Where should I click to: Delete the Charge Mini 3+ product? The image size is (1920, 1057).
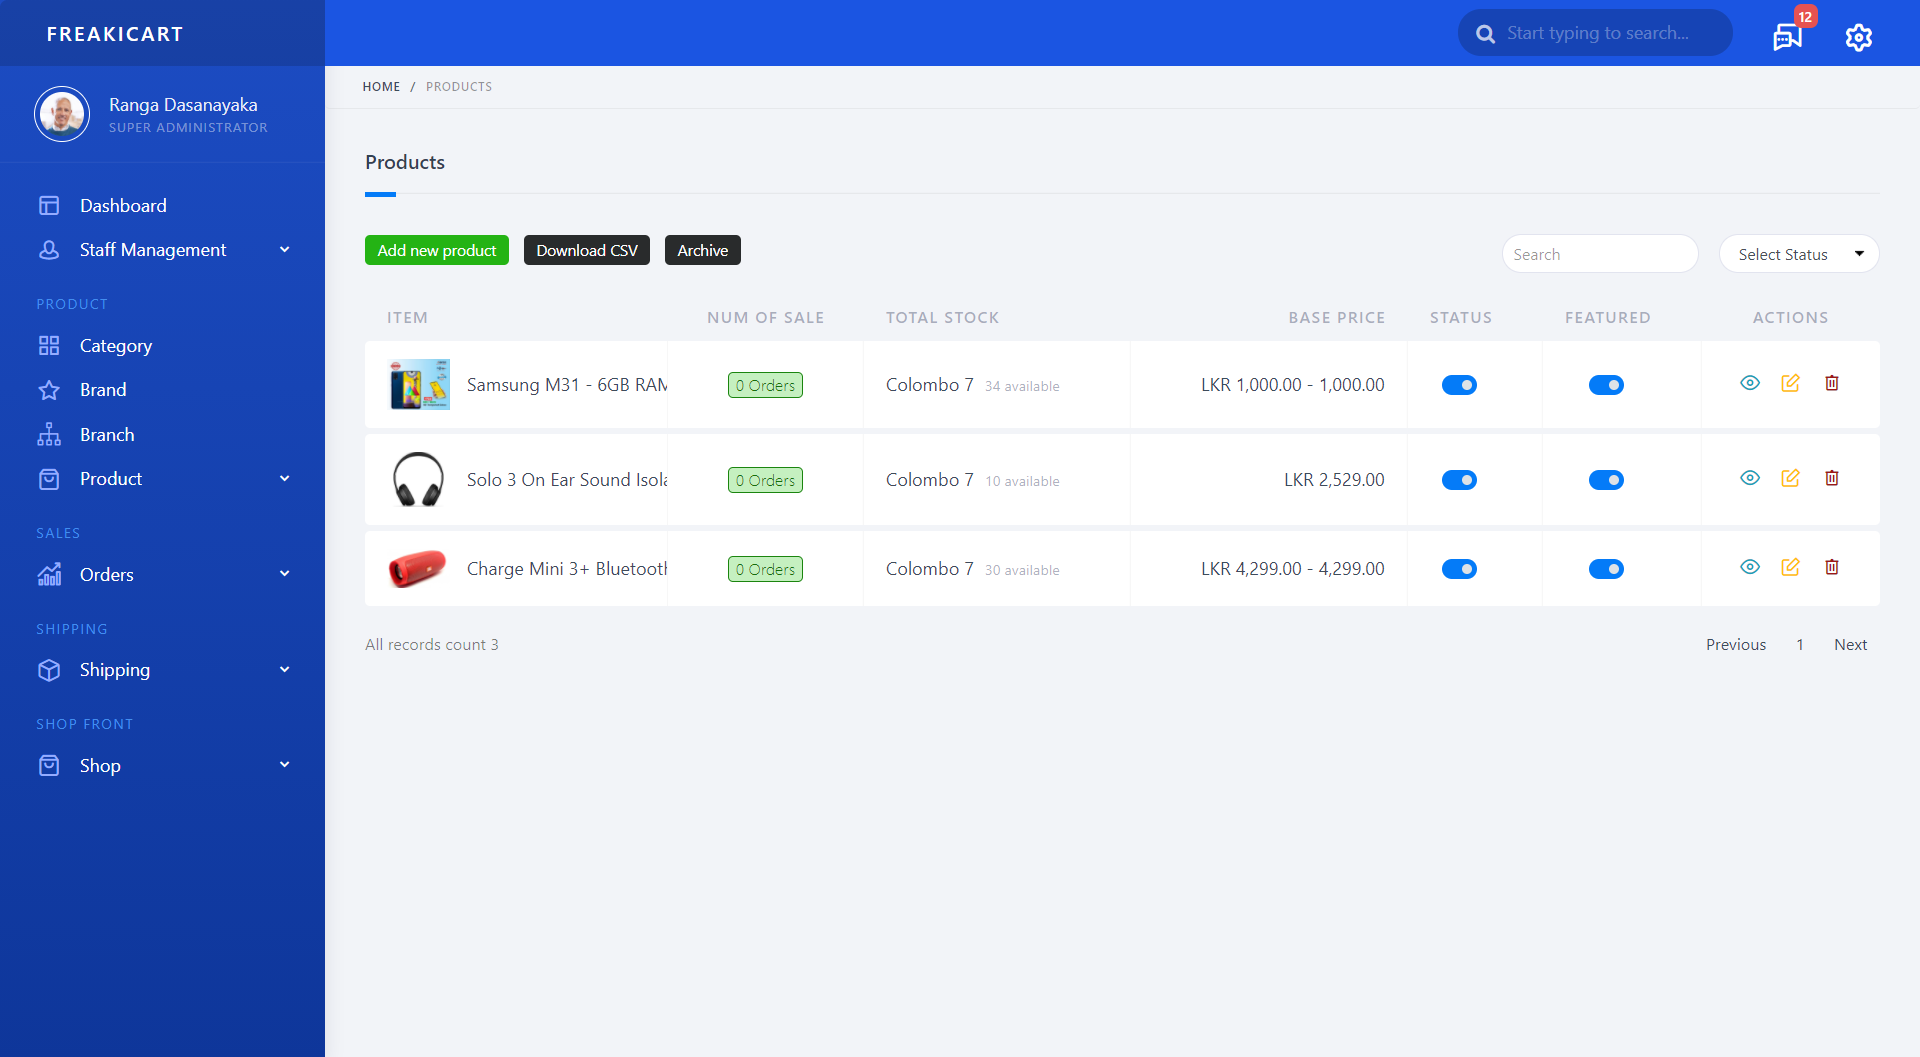[x=1832, y=567]
